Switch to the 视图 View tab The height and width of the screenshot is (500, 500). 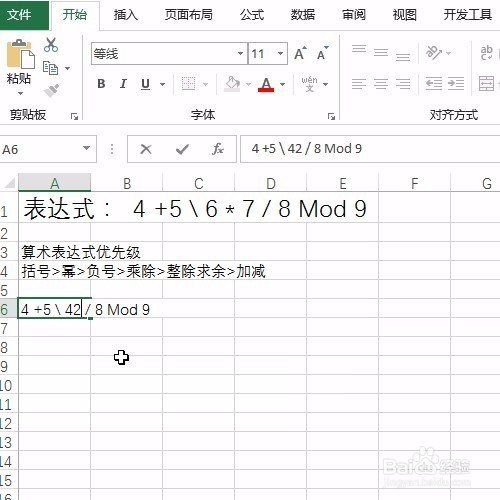pos(404,15)
